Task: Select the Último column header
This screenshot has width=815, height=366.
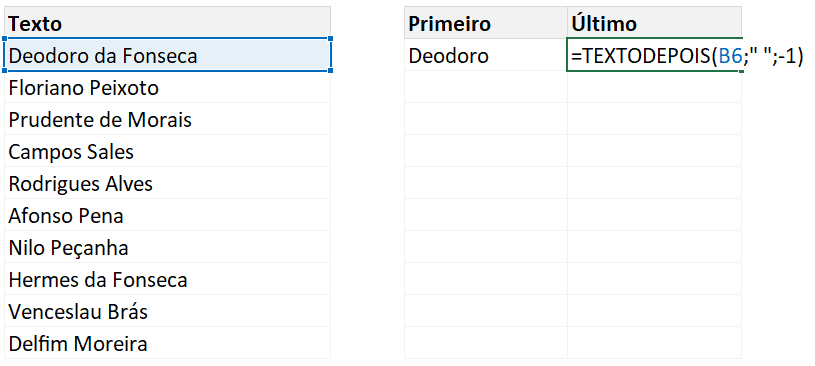Action: [654, 22]
